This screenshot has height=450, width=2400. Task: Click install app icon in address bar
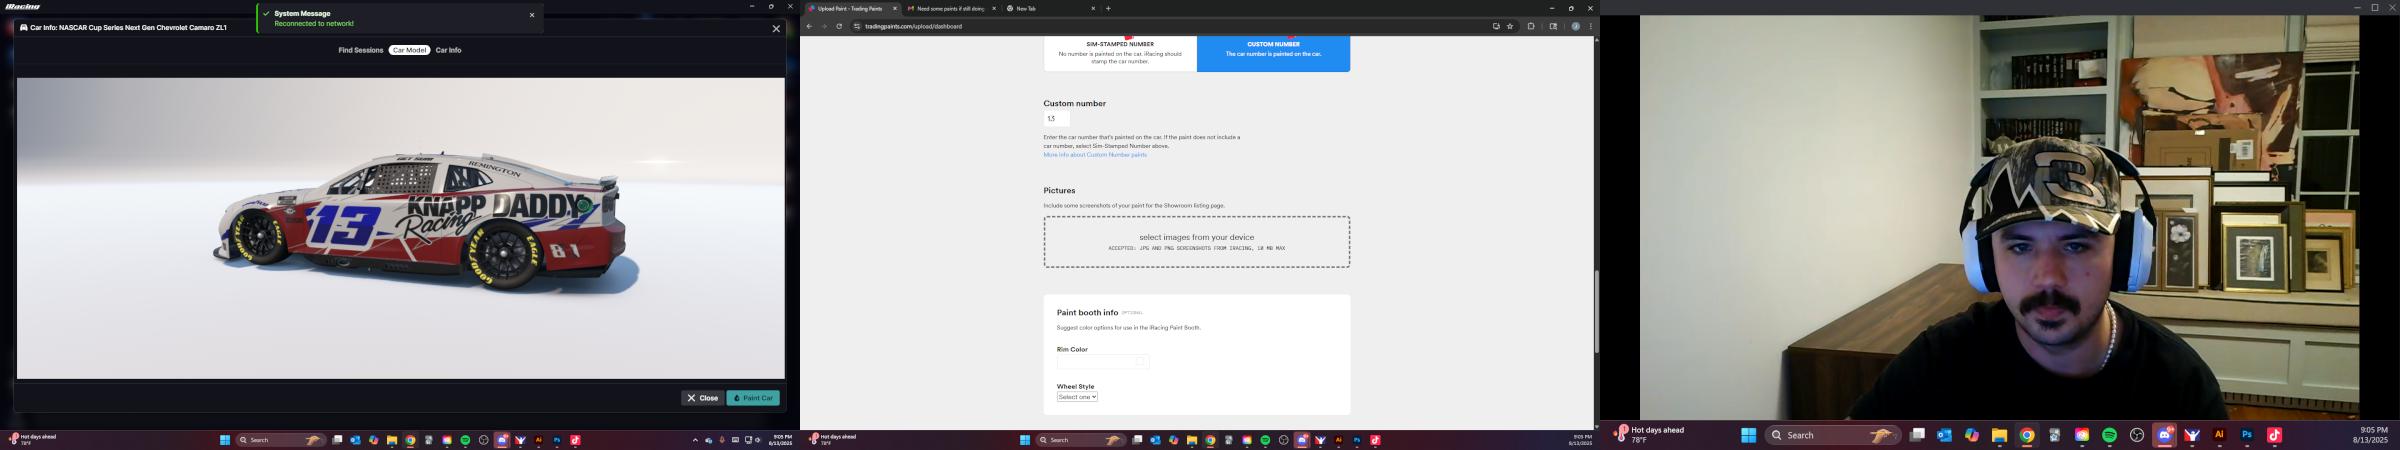pos(1496,26)
